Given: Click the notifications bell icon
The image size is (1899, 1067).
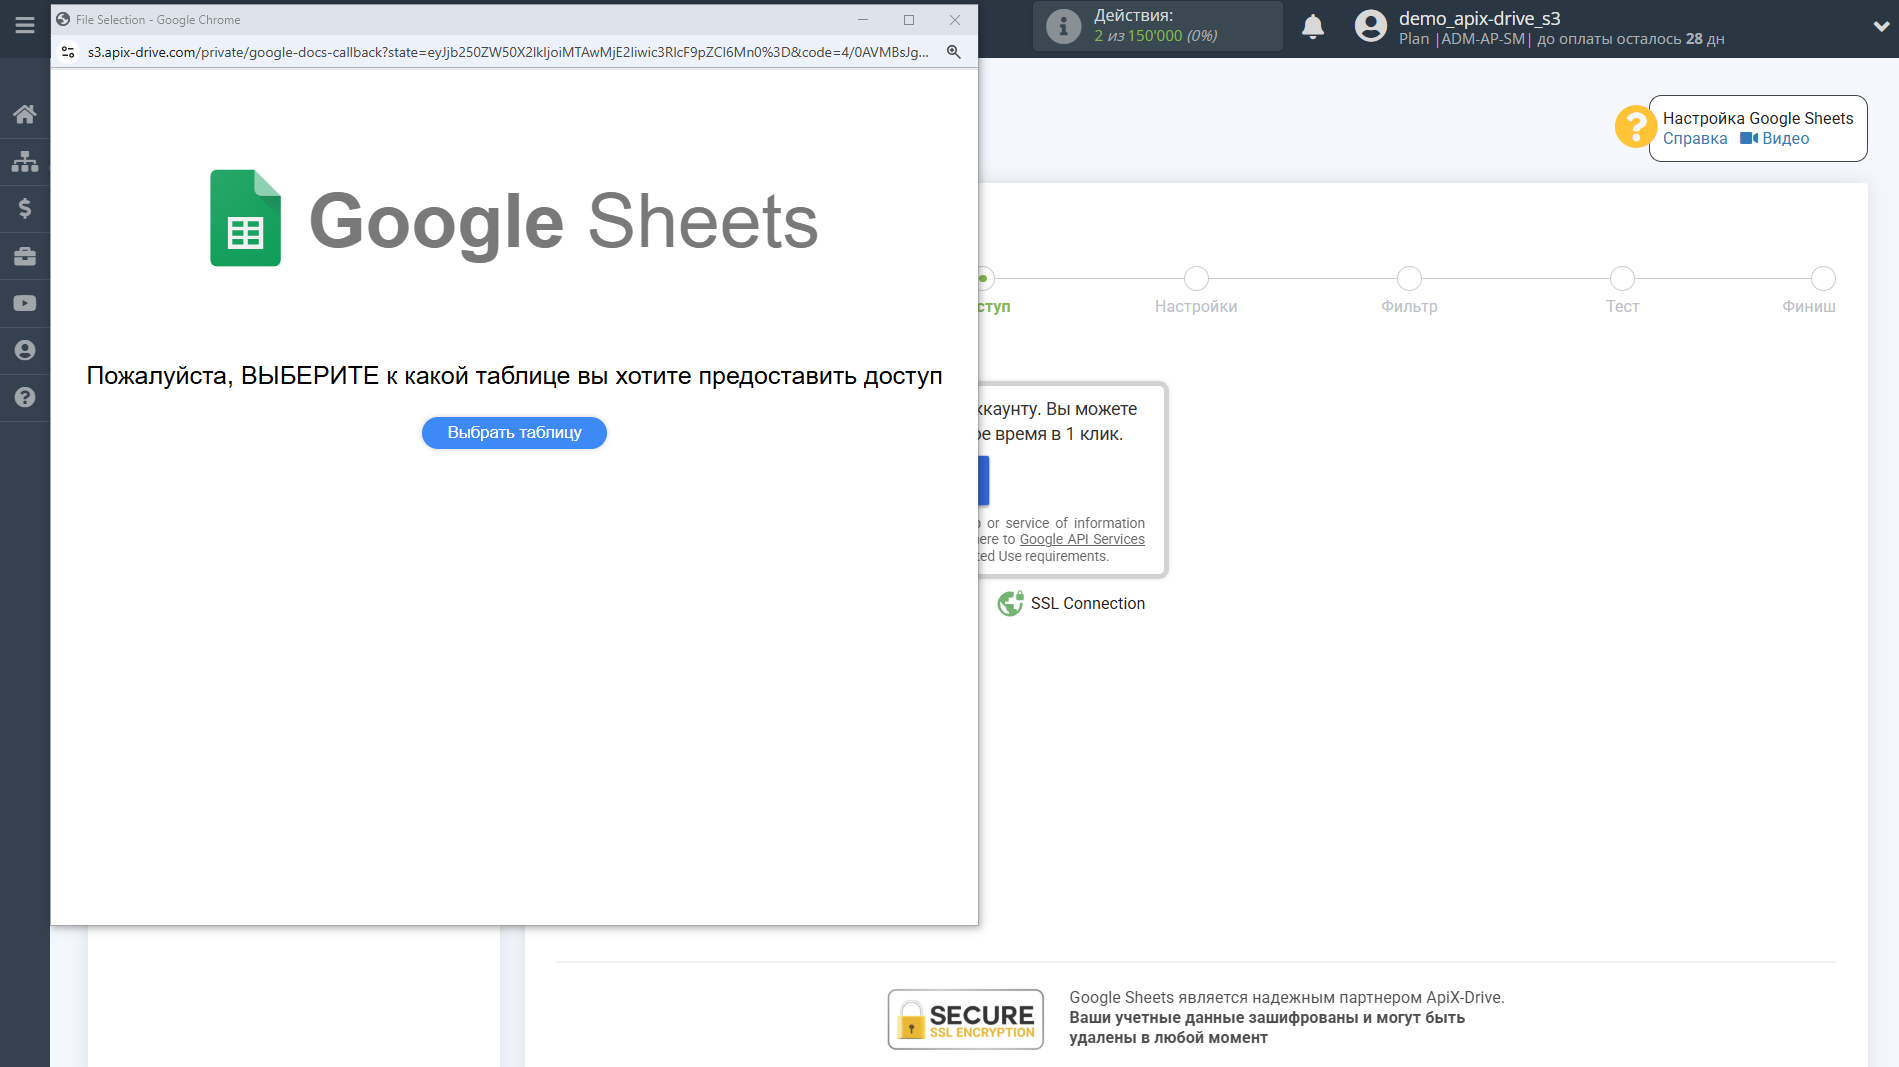Looking at the screenshot, I should click(x=1313, y=27).
